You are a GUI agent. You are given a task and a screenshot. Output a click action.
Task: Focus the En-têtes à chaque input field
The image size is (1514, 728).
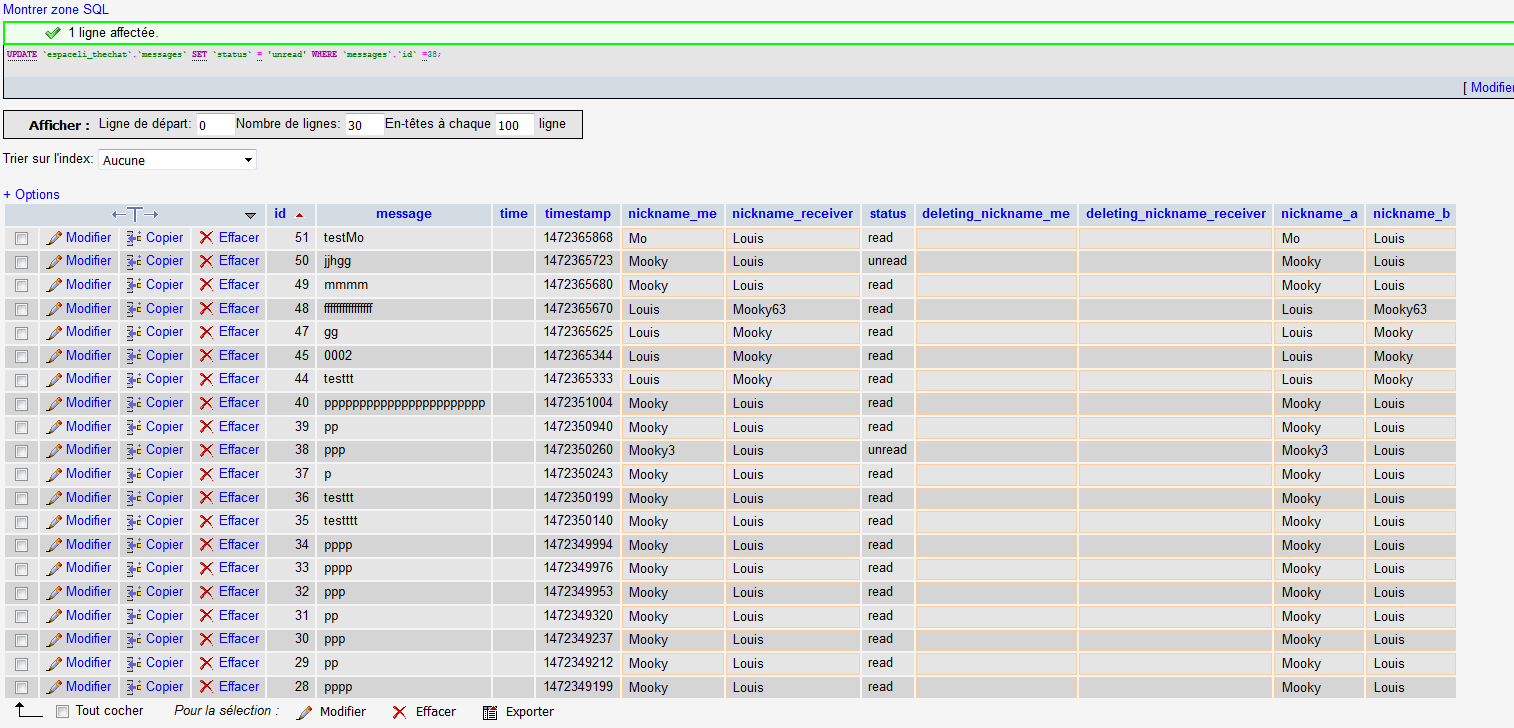coord(515,125)
